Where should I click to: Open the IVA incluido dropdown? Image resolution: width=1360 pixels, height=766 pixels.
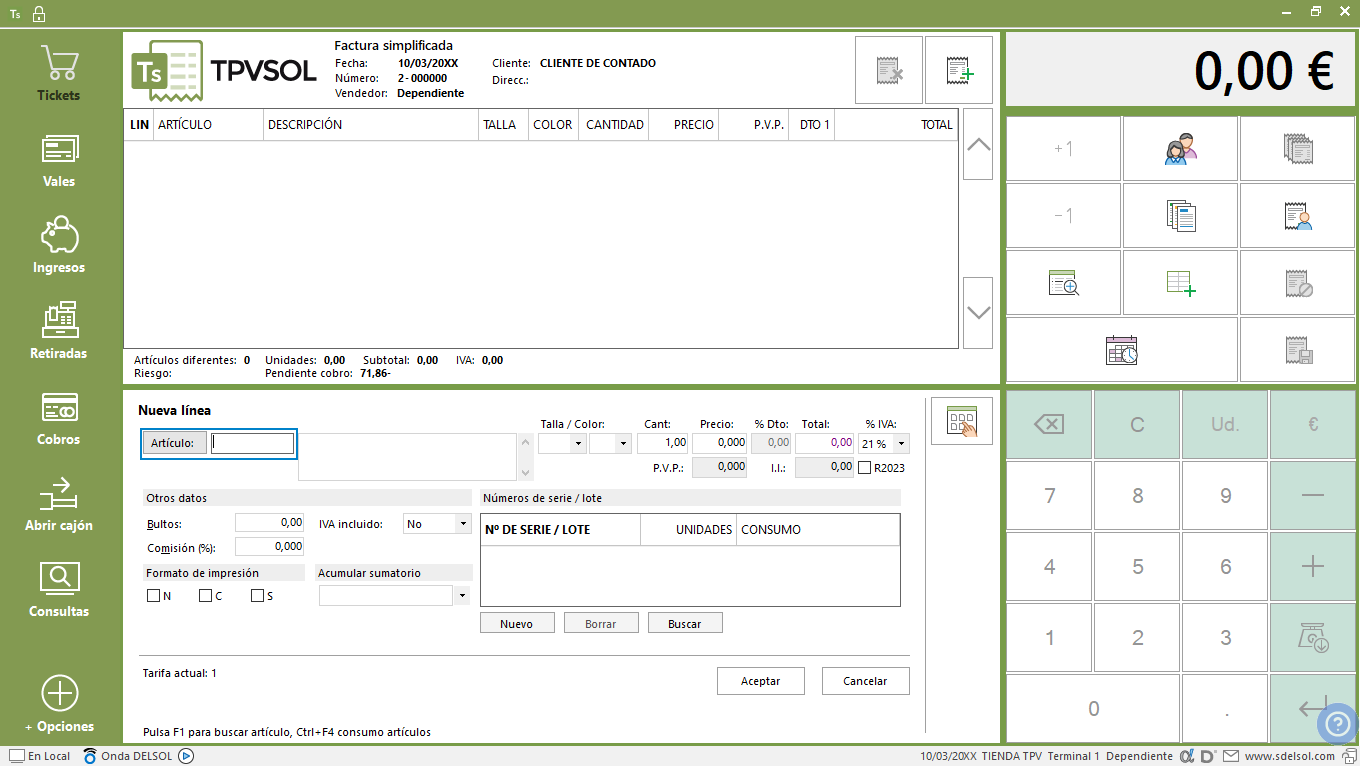(462, 523)
